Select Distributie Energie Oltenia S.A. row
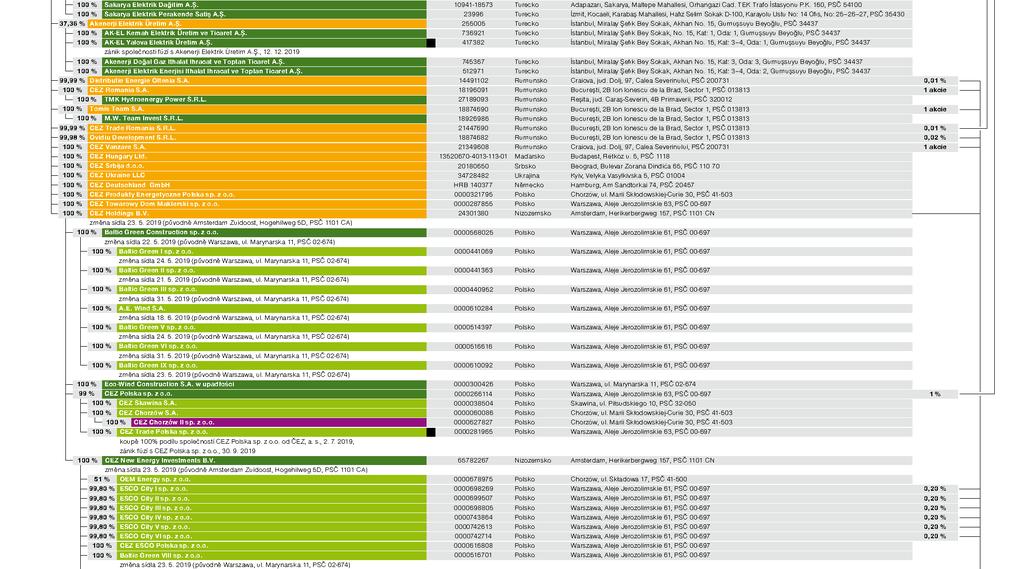 257,80
